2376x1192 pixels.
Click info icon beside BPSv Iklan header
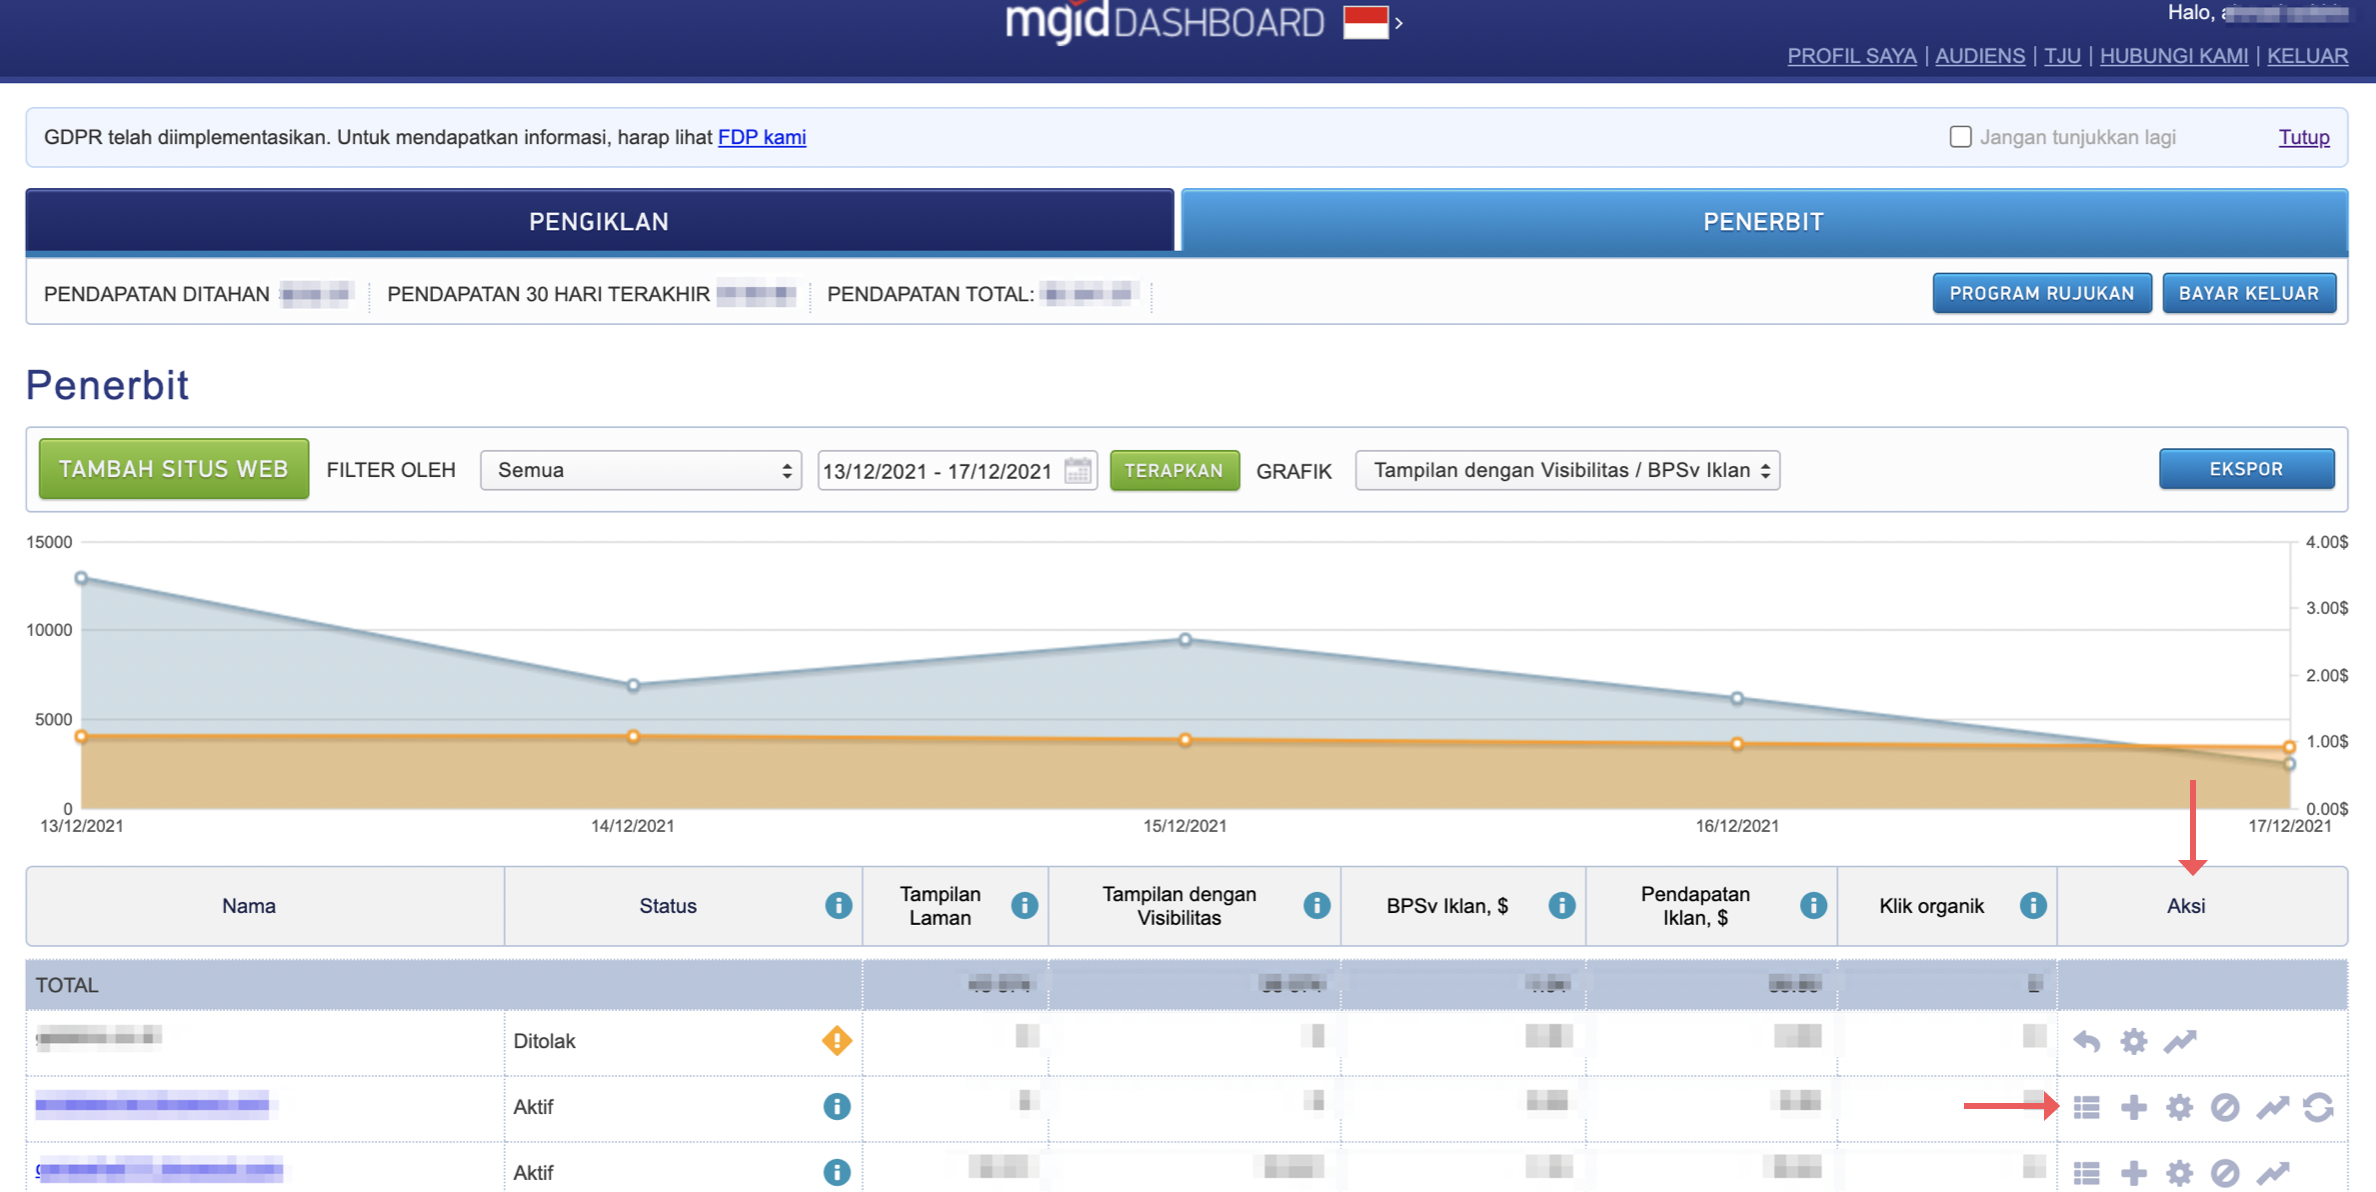point(1561,906)
